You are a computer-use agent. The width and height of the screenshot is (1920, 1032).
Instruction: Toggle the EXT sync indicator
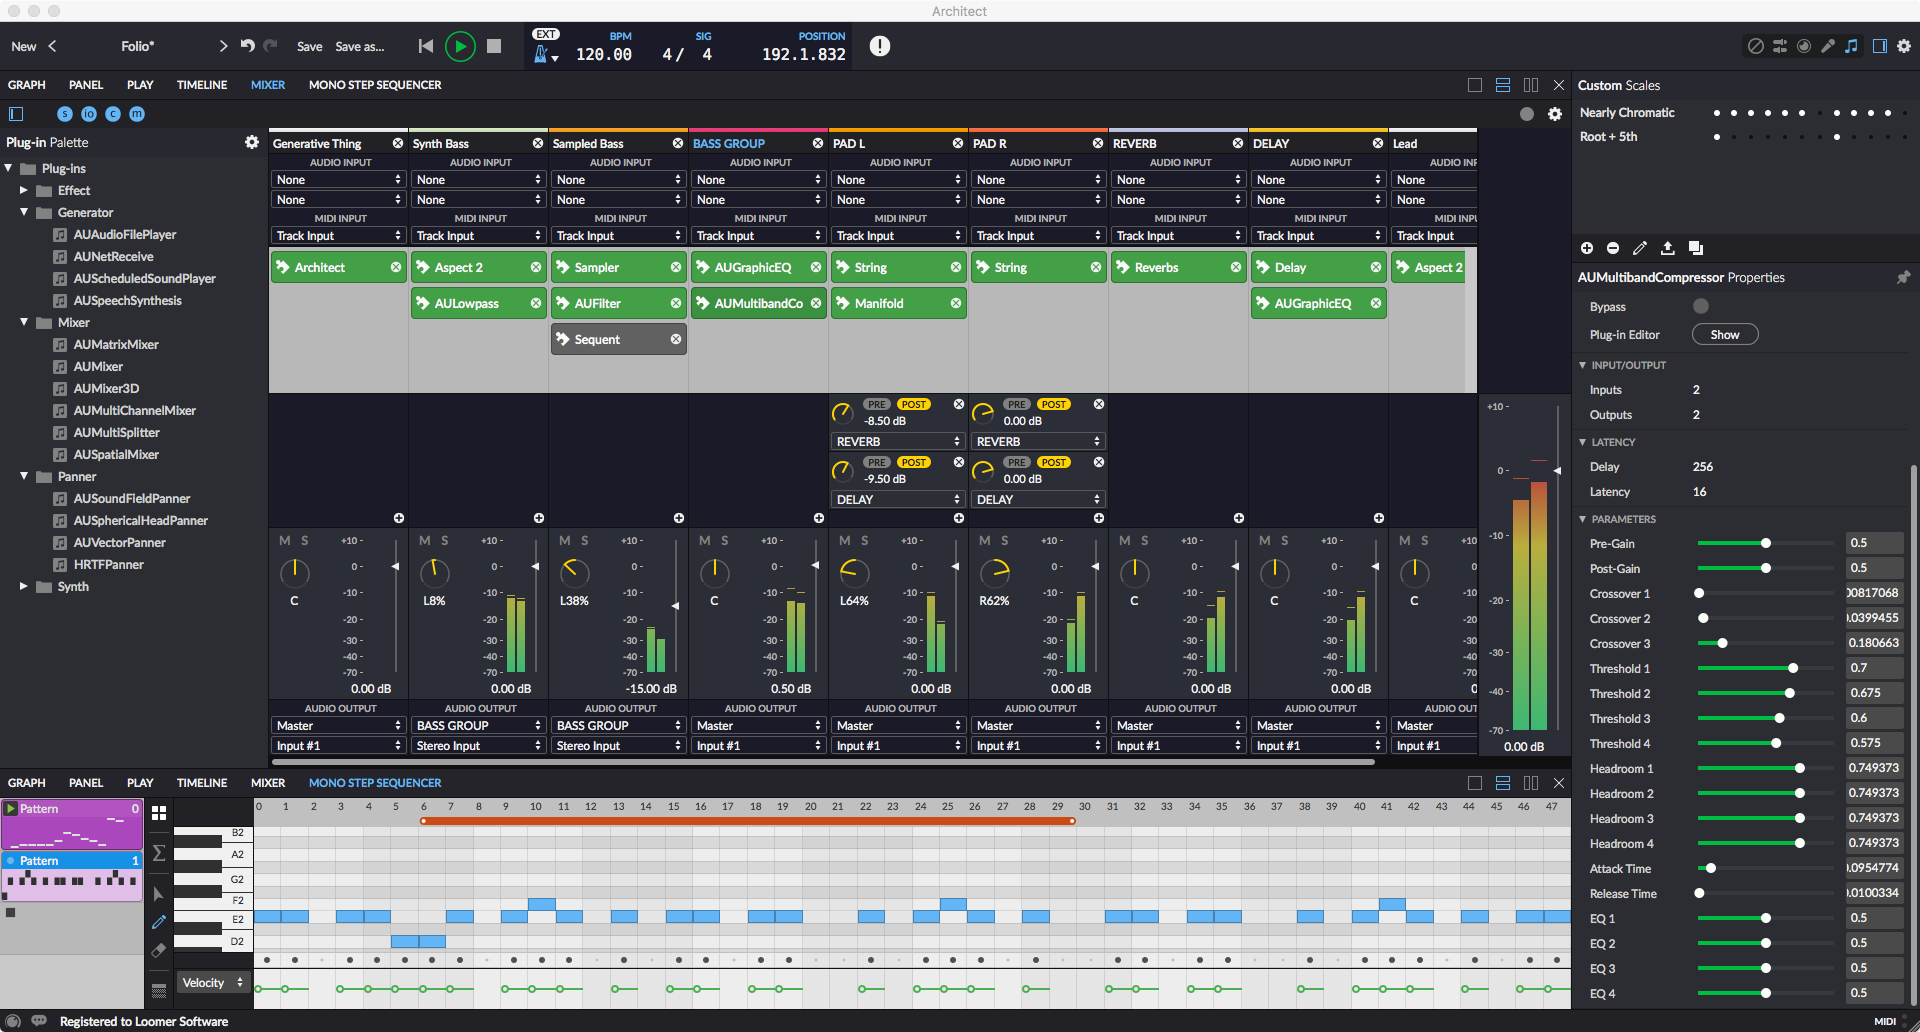coord(545,34)
